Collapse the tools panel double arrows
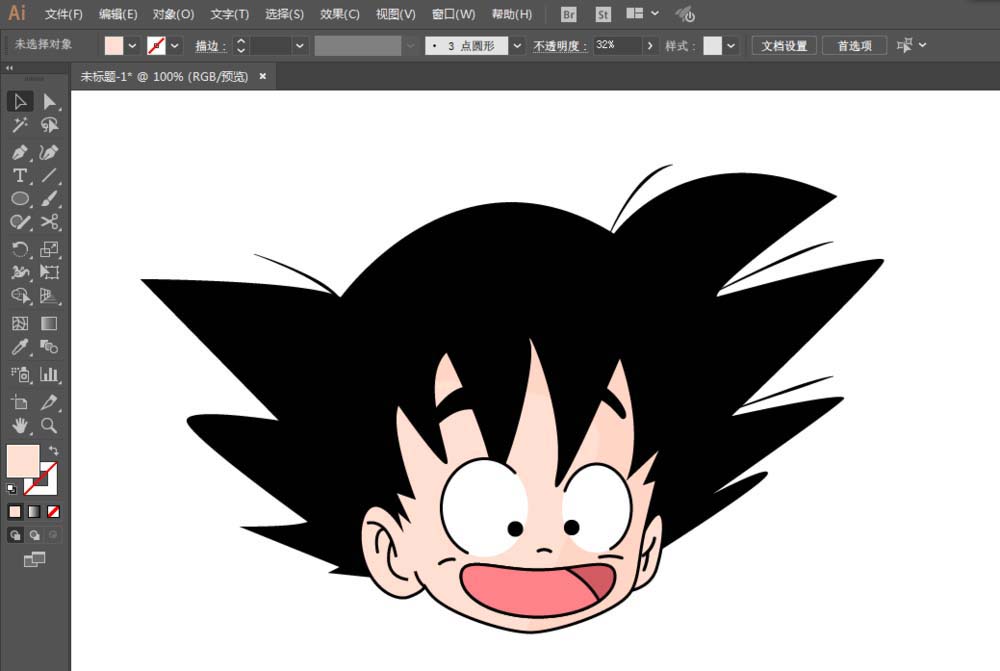 9,68
